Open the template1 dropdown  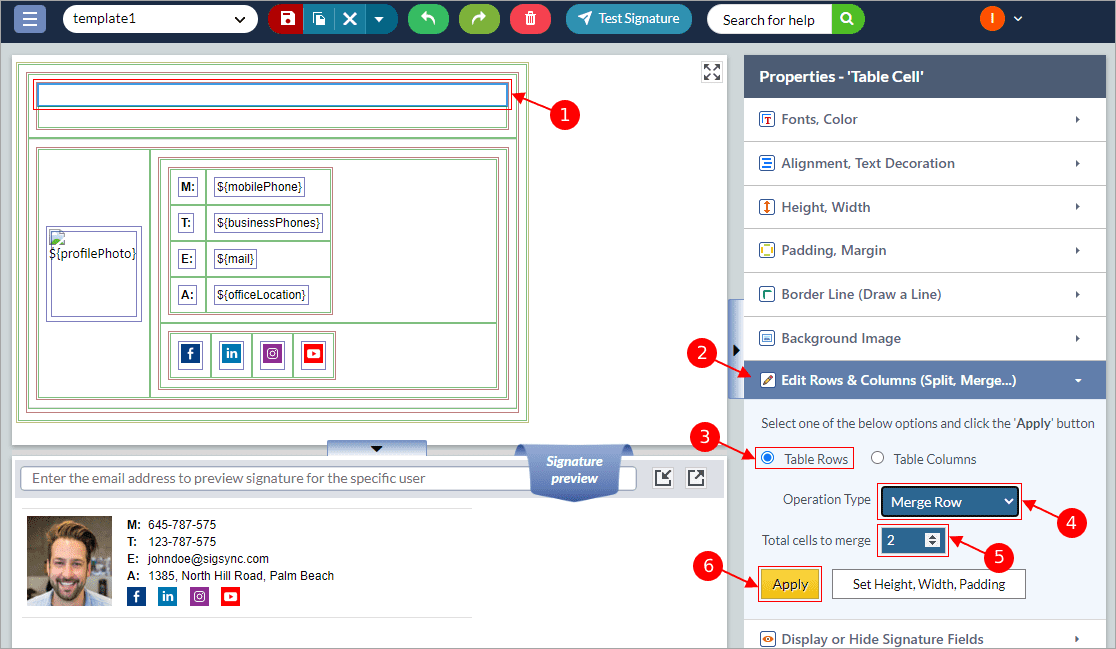click(159, 19)
